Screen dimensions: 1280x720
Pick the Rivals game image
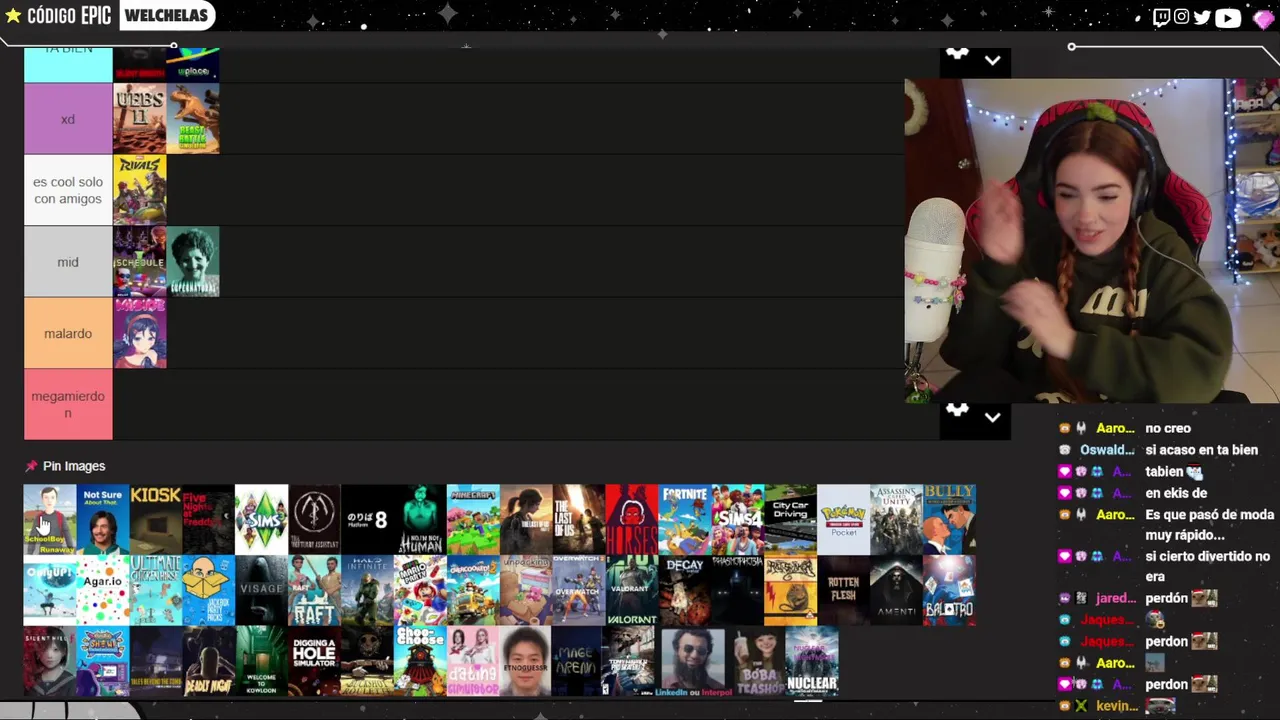(140, 190)
